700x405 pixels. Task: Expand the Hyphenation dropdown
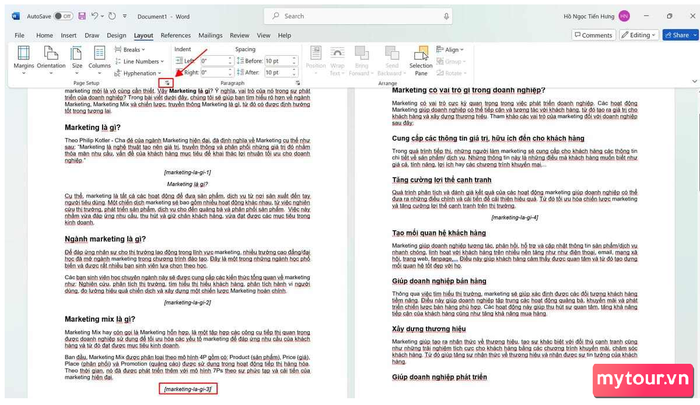138,73
